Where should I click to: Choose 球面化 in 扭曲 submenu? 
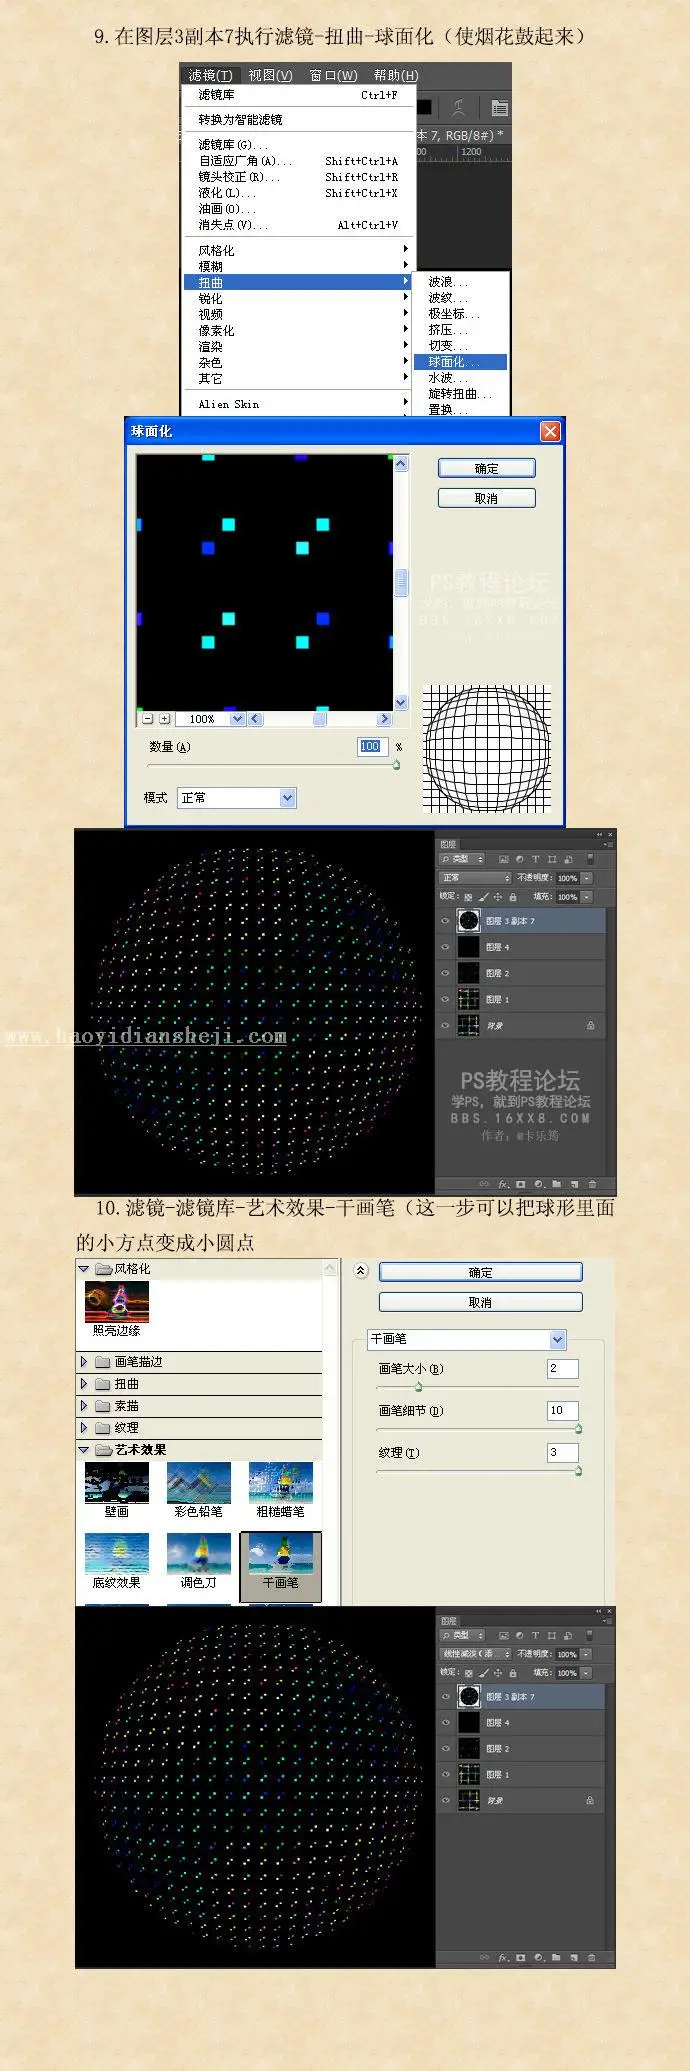461,362
